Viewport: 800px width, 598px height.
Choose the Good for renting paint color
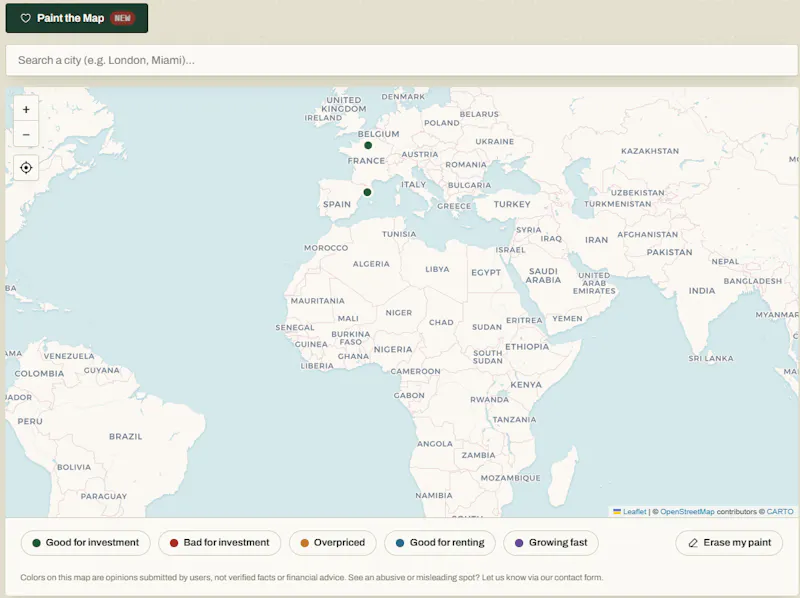(440, 543)
